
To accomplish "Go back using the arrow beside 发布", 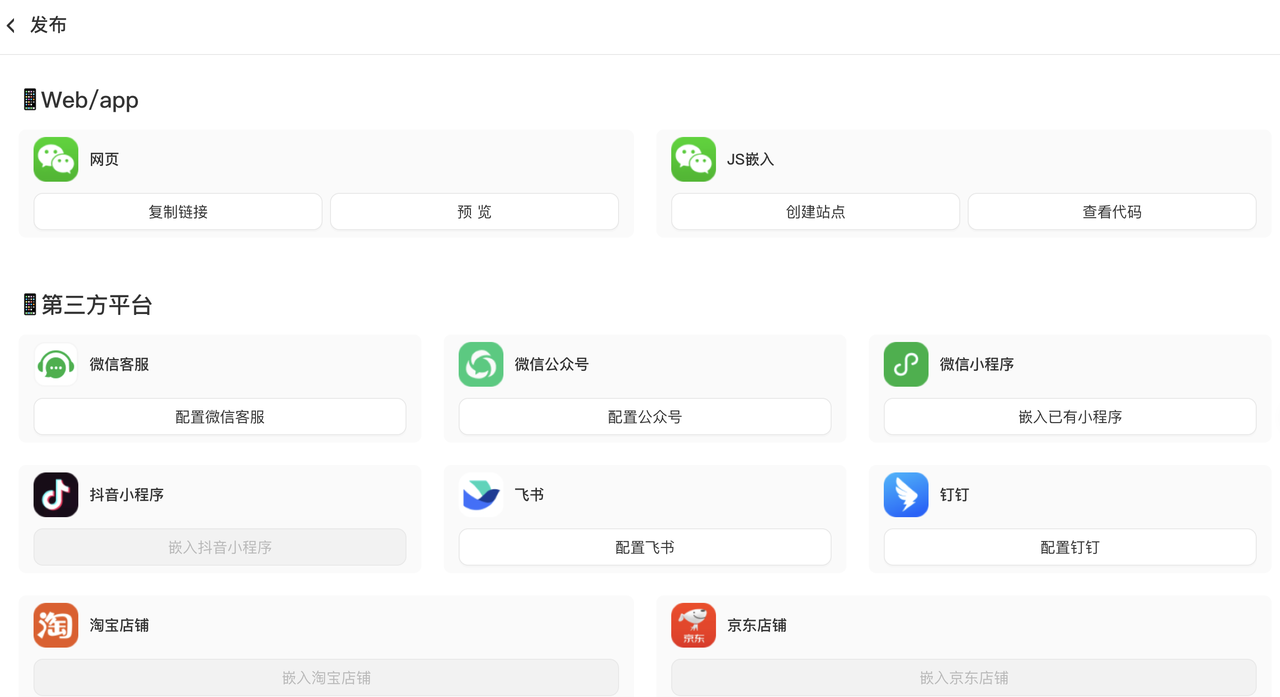I will [11, 26].
